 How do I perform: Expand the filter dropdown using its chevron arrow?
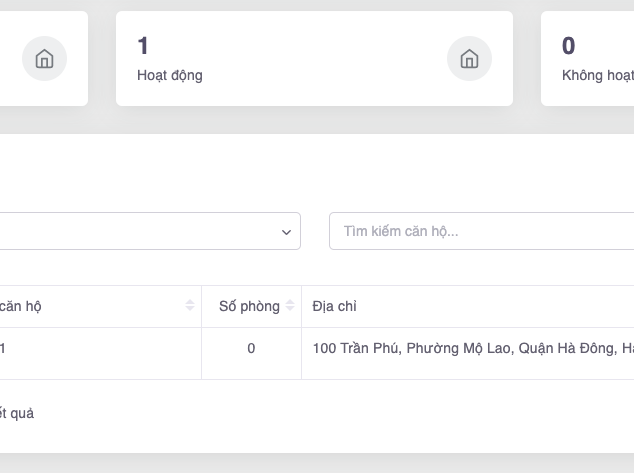click(286, 232)
